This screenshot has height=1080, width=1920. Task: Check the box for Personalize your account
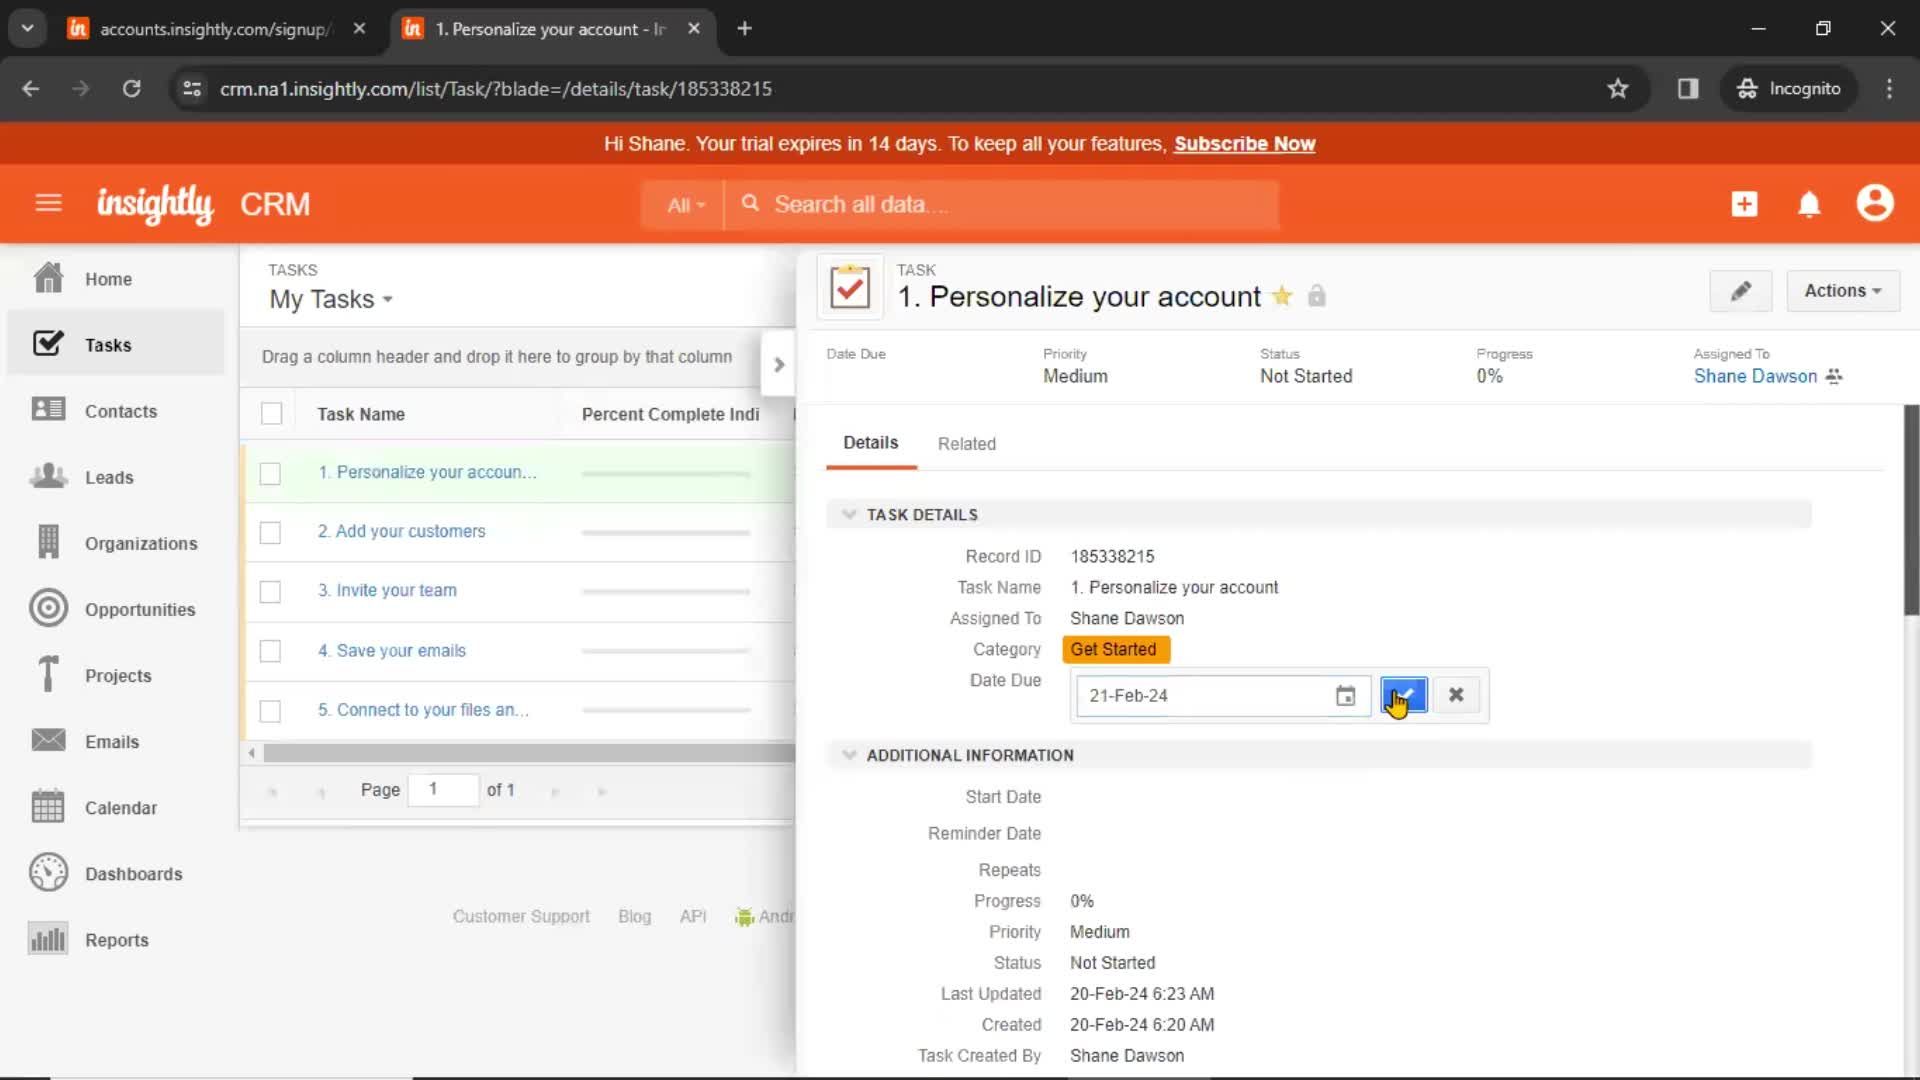click(270, 473)
